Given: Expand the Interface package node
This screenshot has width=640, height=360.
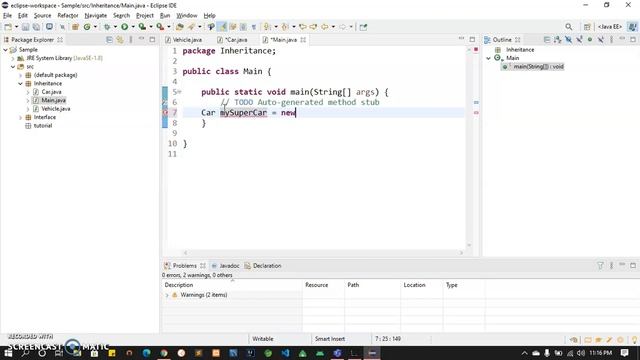Looking at the screenshot, I should pyautogui.click(x=20, y=118).
